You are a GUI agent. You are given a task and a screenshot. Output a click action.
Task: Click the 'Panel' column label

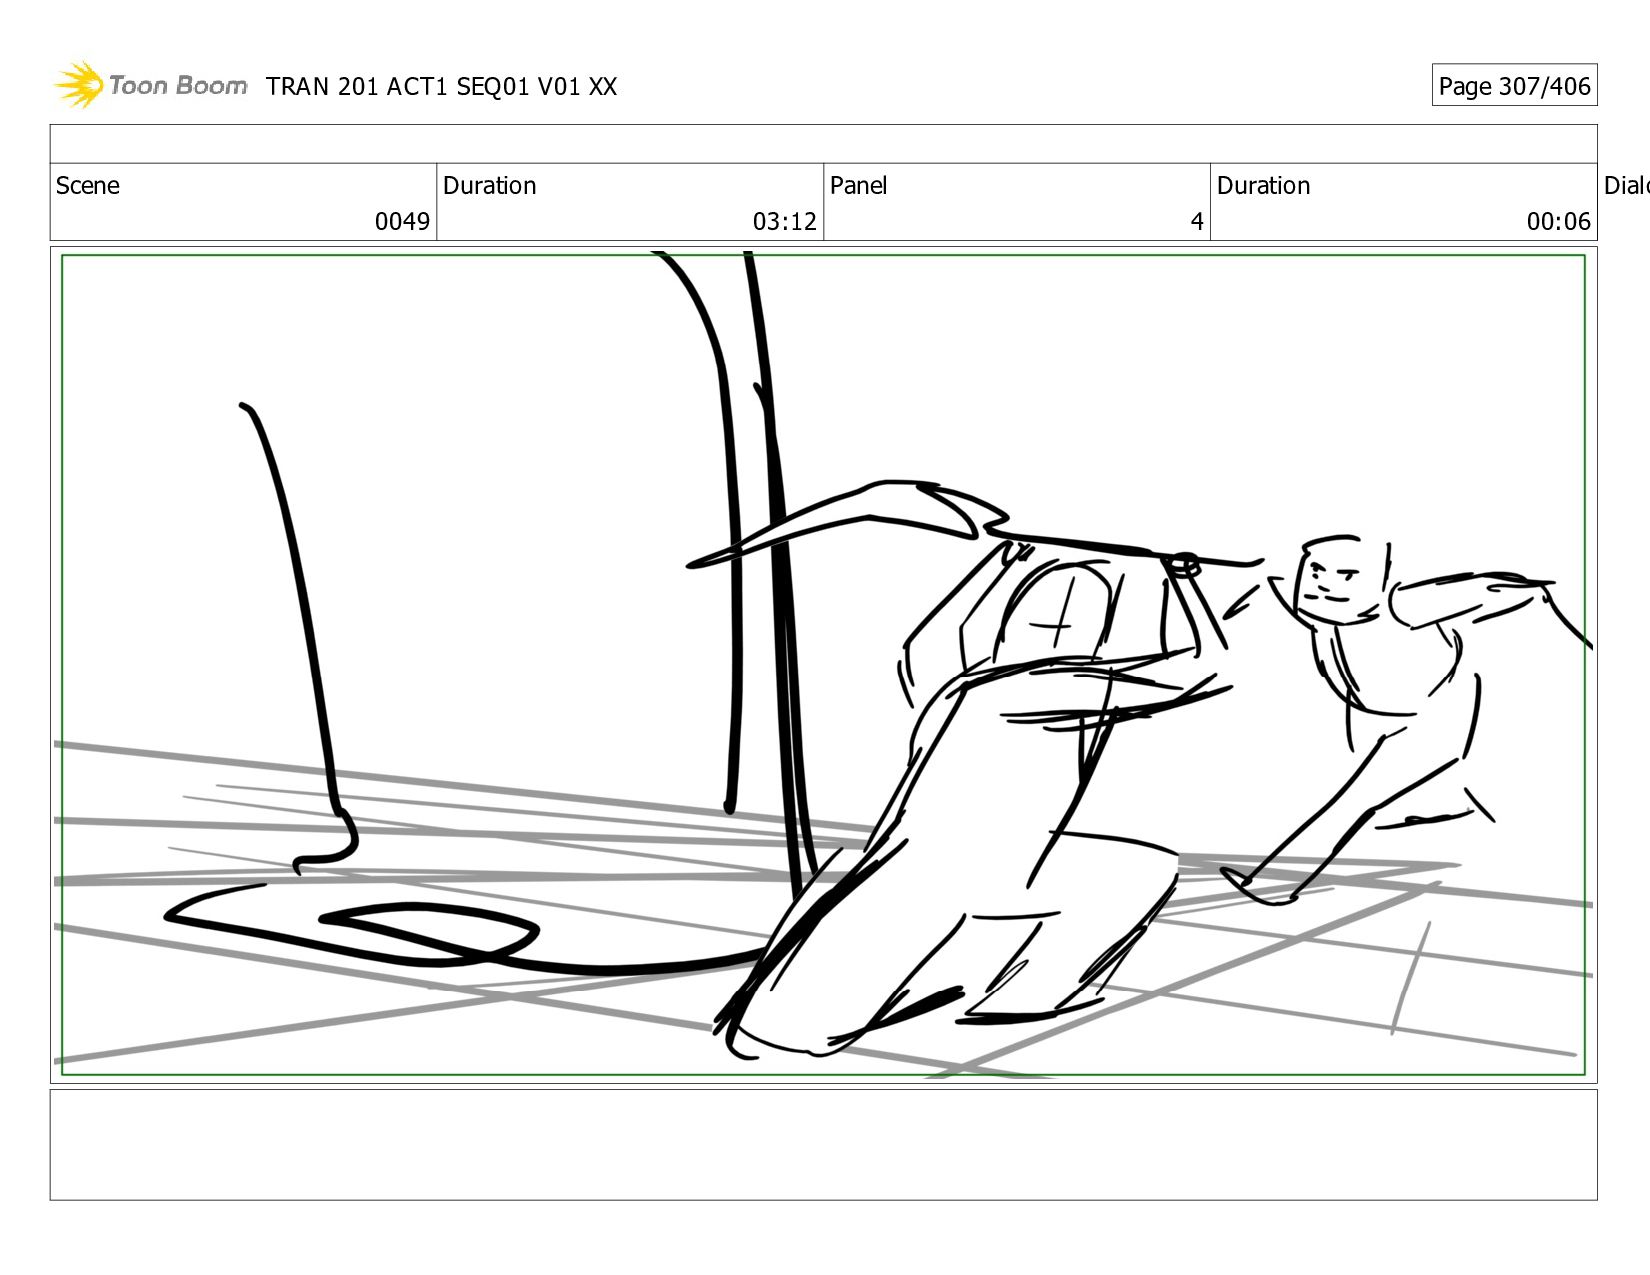coord(858,186)
